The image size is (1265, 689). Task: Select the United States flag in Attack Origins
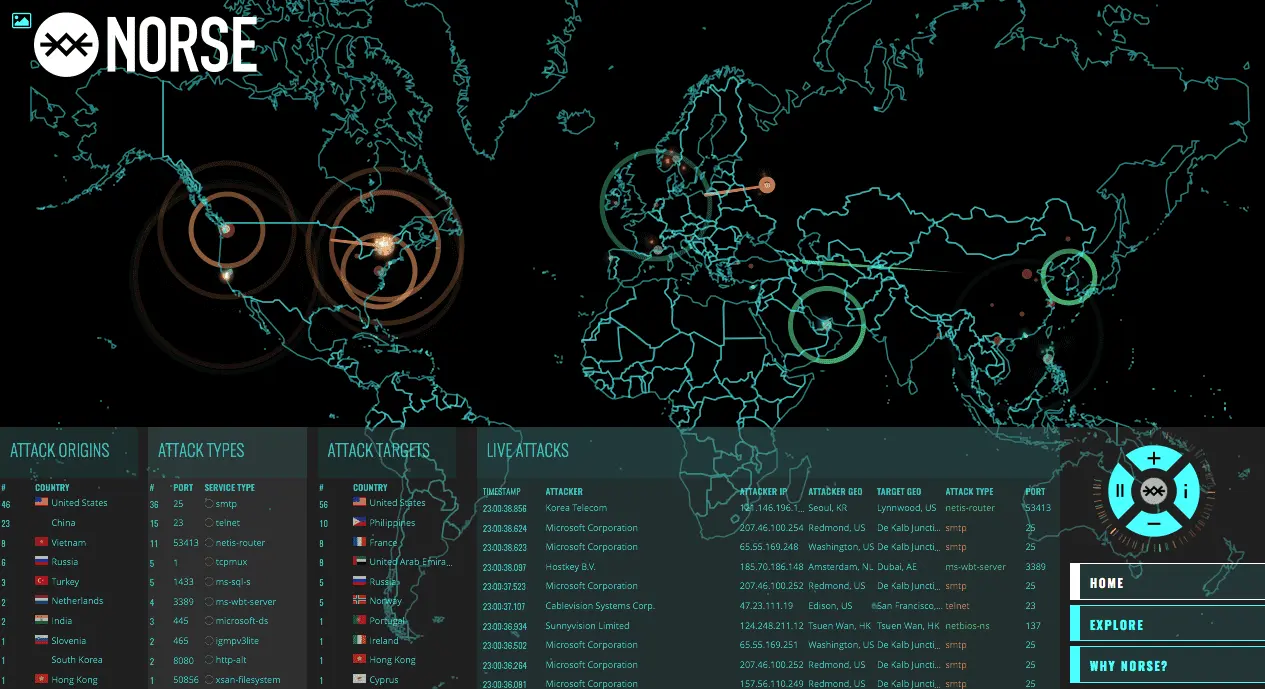pos(42,503)
